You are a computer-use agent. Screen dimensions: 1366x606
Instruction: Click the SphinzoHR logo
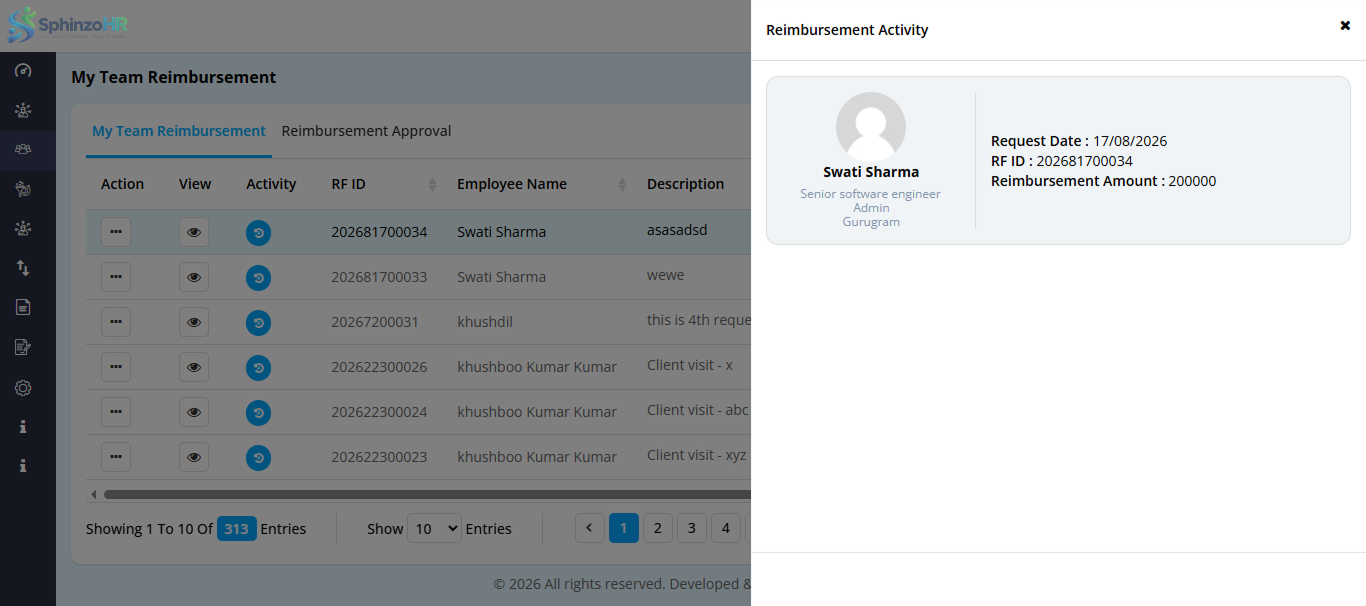coord(68,25)
